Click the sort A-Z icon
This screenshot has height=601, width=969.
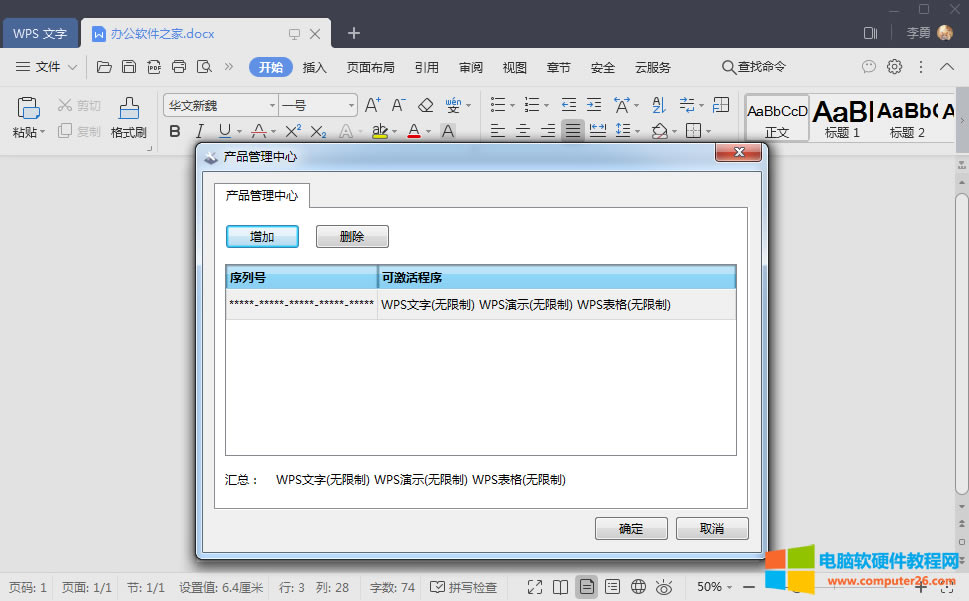tap(659, 105)
